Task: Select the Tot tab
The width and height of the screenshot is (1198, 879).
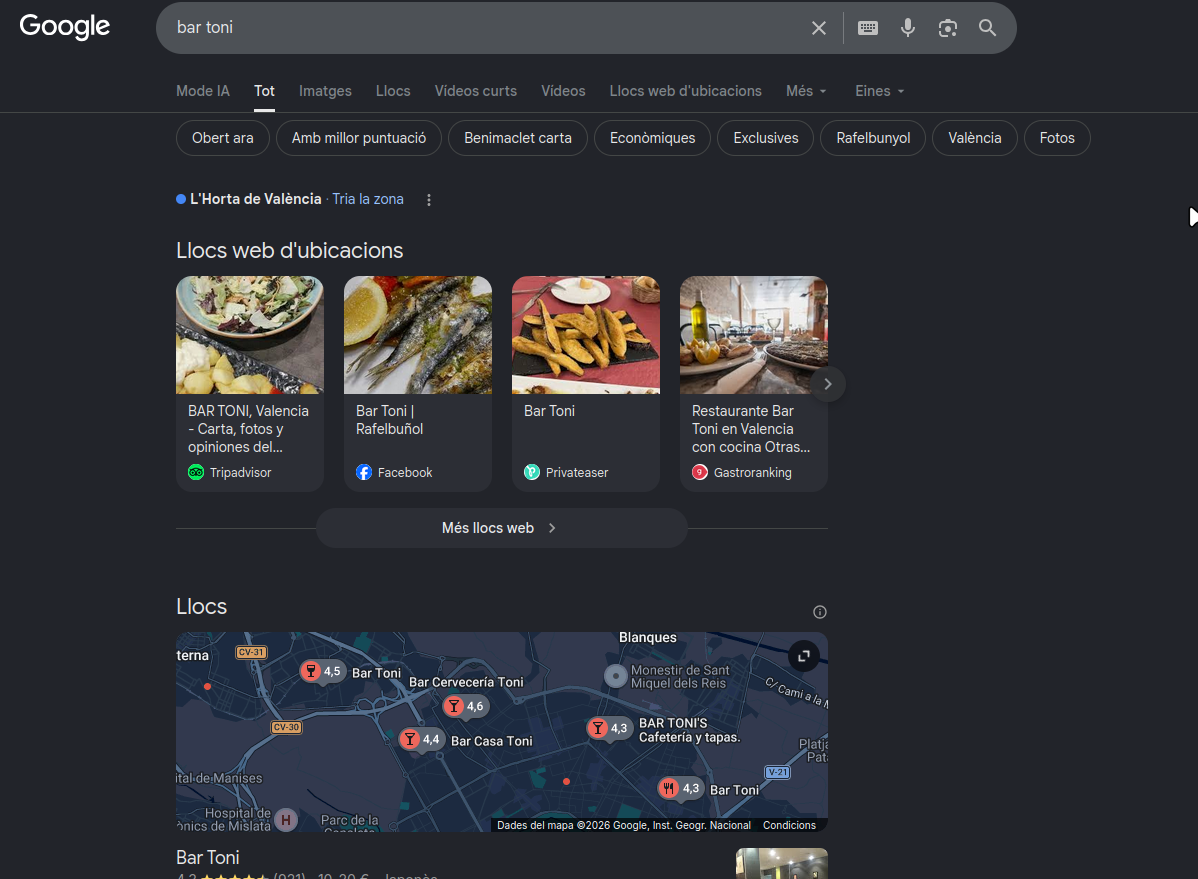Action: [264, 91]
